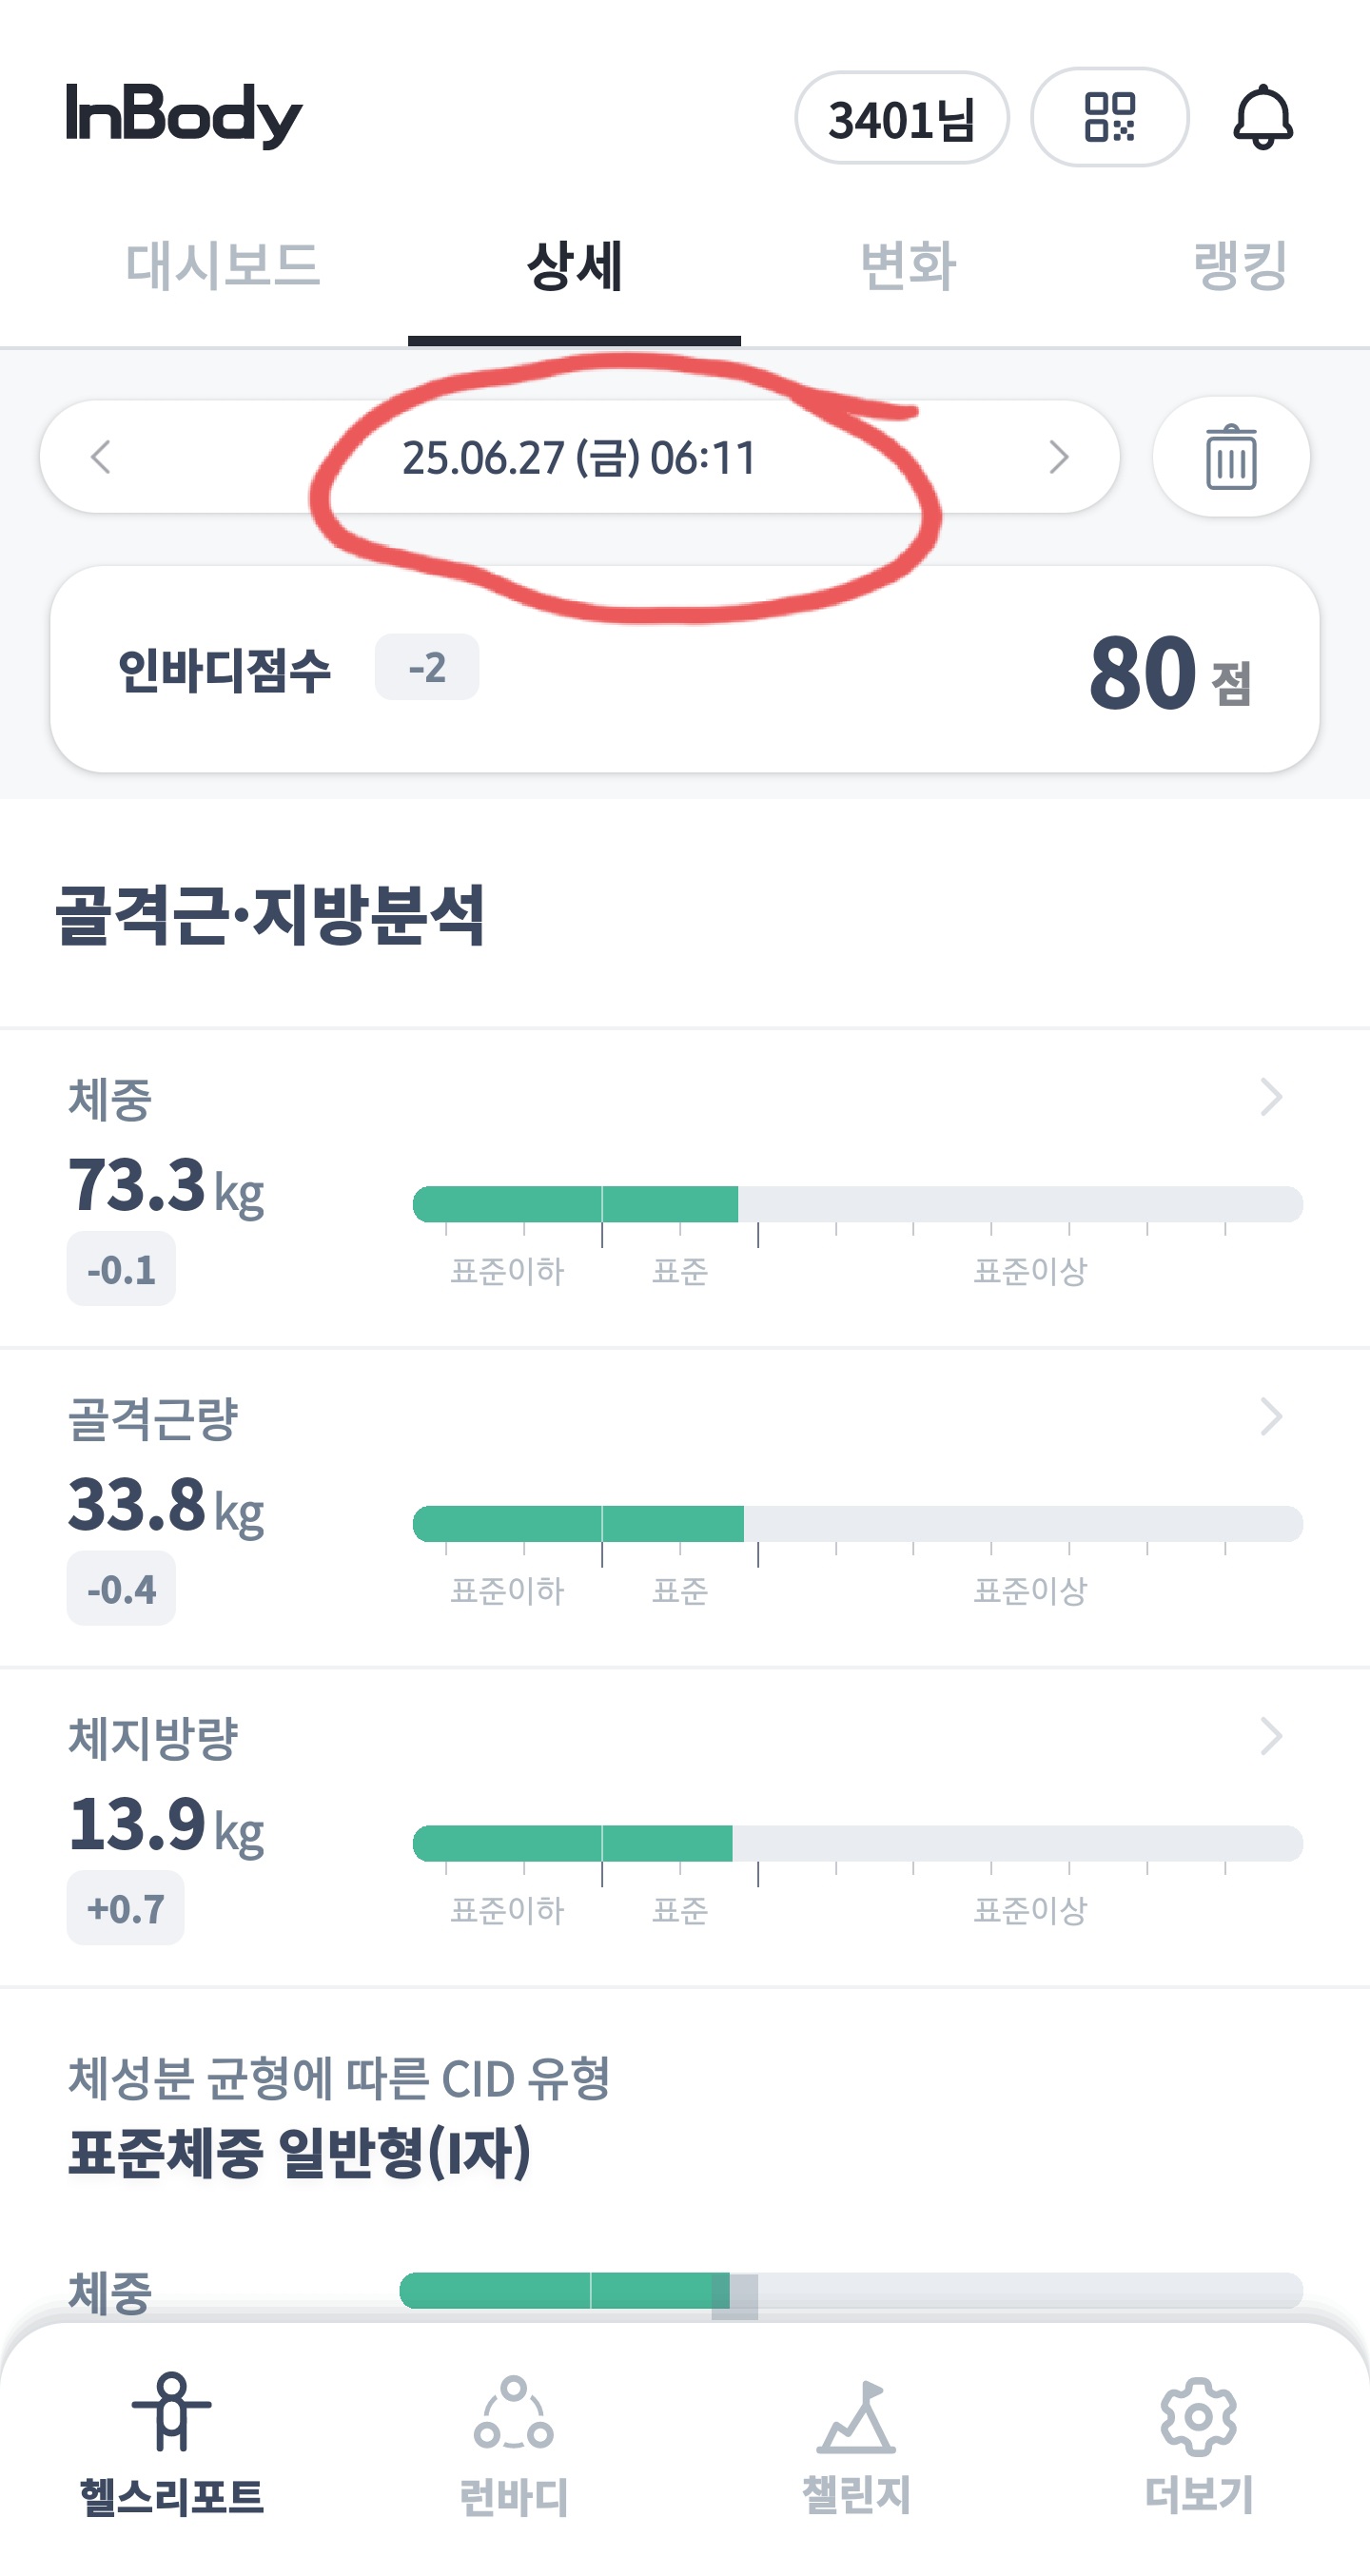Image resolution: width=1370 pixels, height=2576 pixels.
Task: Switch to the 랭킹 tab
Action: pyautogui.click(x=1240, y=266)
